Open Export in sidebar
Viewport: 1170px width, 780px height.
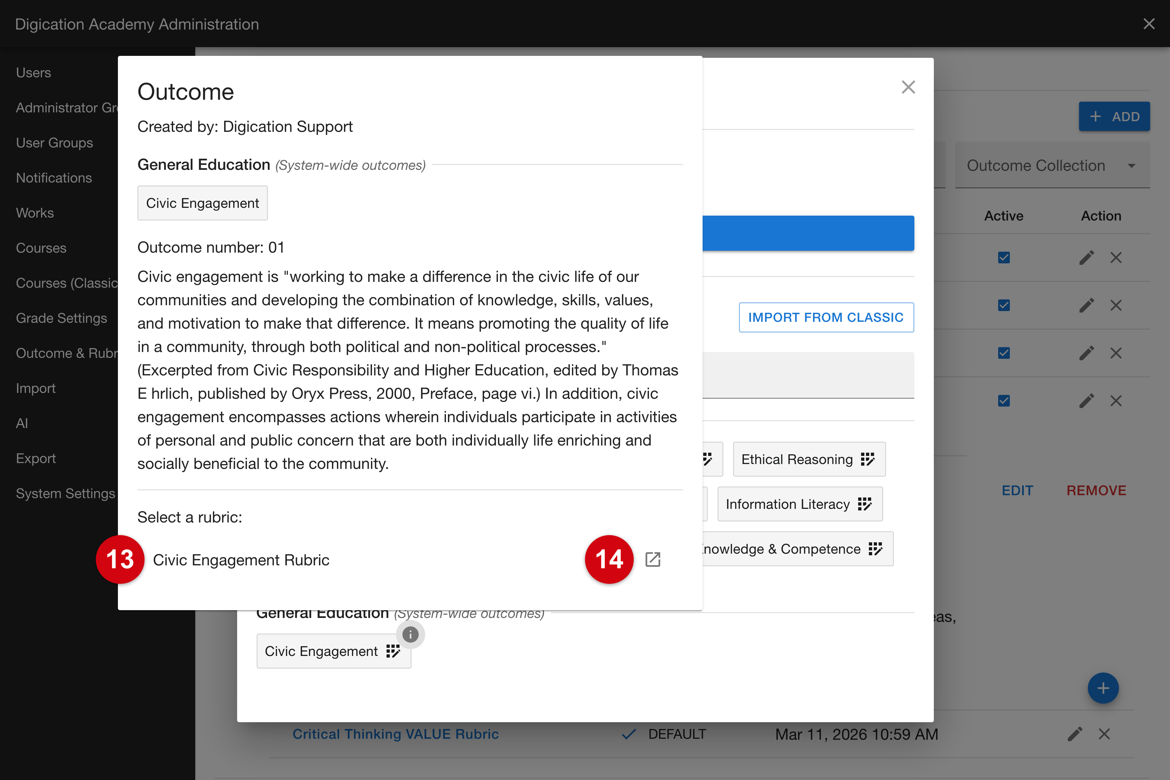pos(36,458)
